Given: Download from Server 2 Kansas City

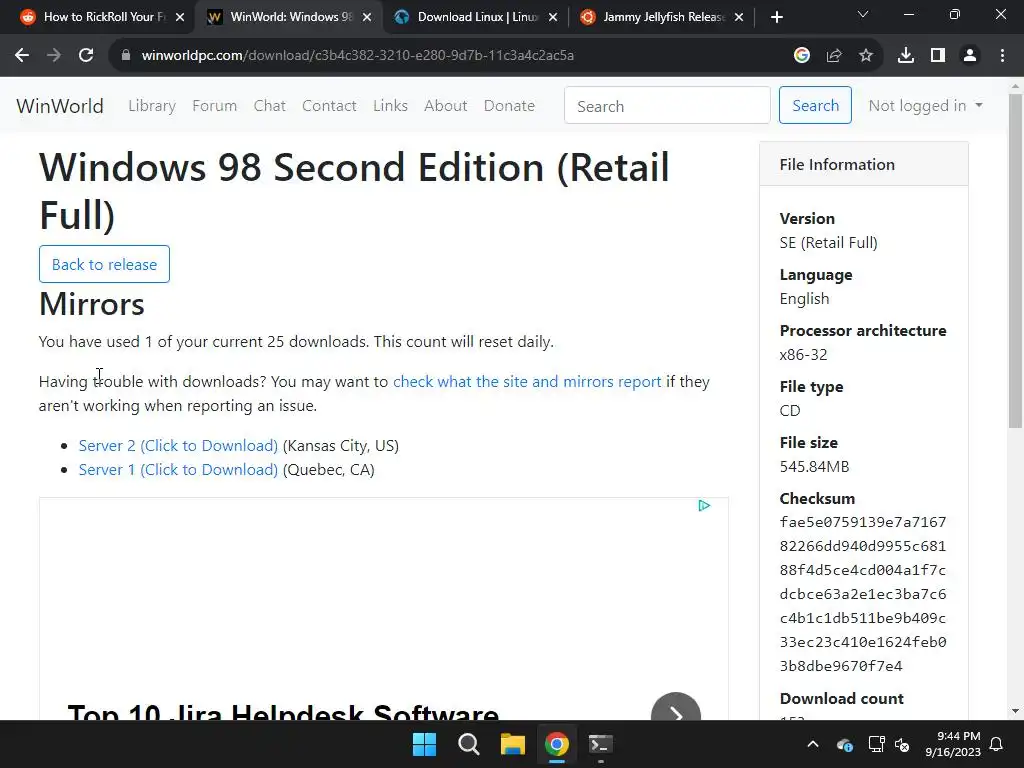Looking at the screenshot, I should click(x=178, y=446).
